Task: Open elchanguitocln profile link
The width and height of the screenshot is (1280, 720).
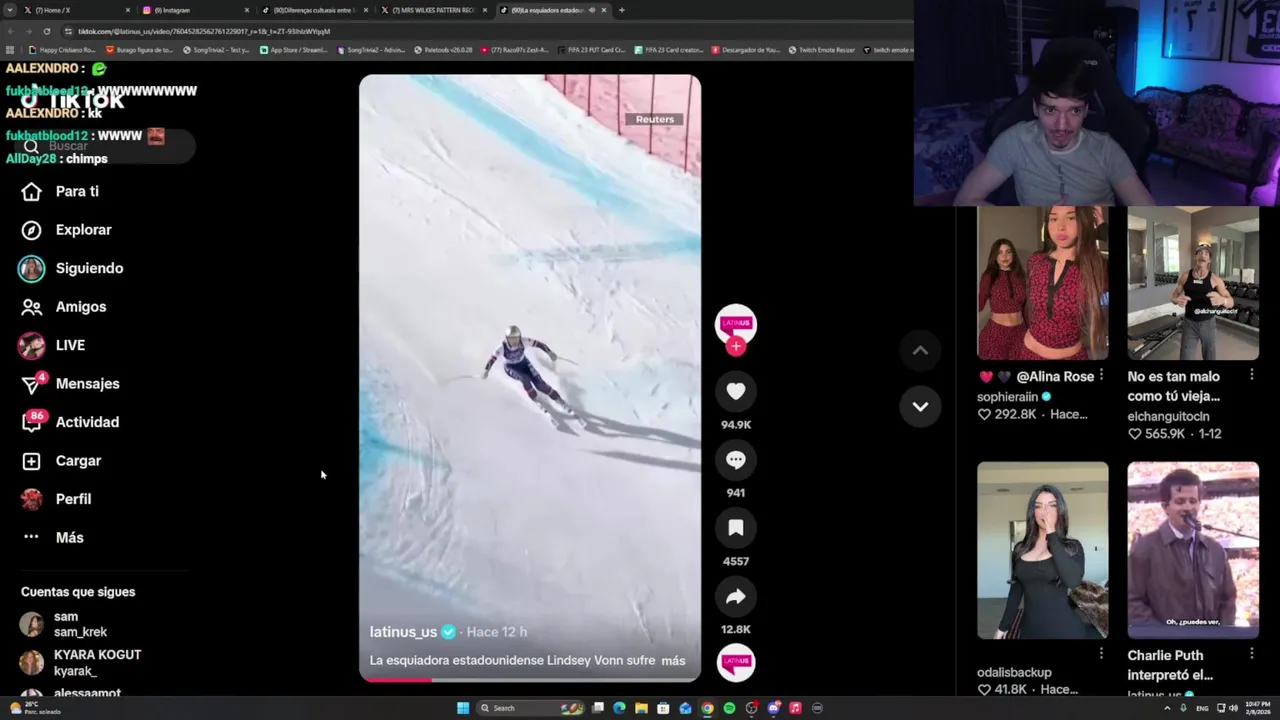Action: coord(1168,416)
